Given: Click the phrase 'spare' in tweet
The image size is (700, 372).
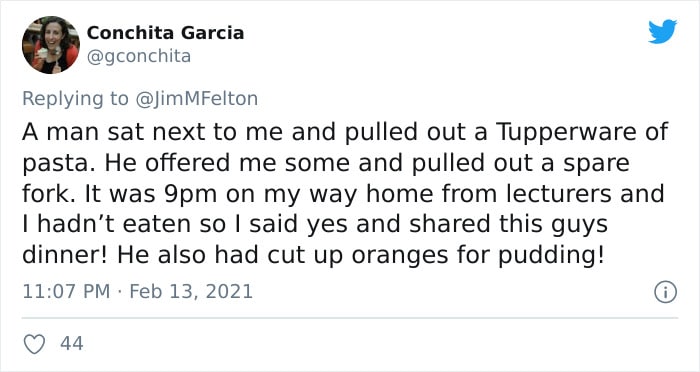Looking at the screenshot, I should (x=596, y=164).
